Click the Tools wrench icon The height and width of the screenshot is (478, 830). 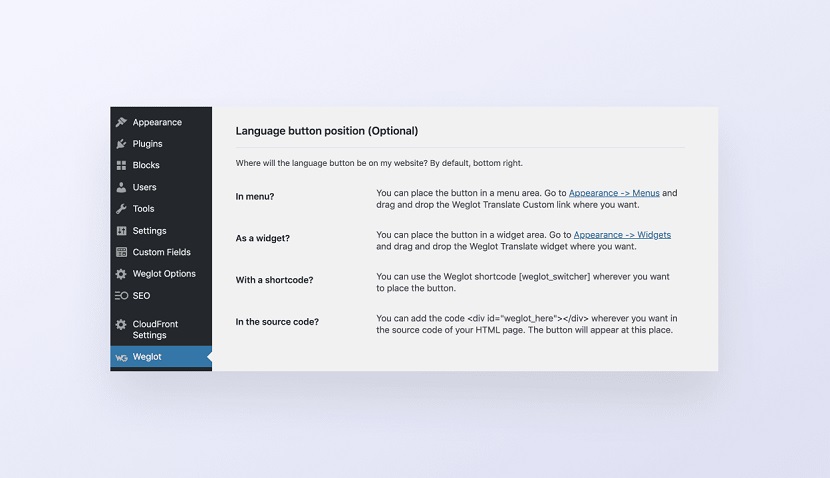[x=121, y=209]
